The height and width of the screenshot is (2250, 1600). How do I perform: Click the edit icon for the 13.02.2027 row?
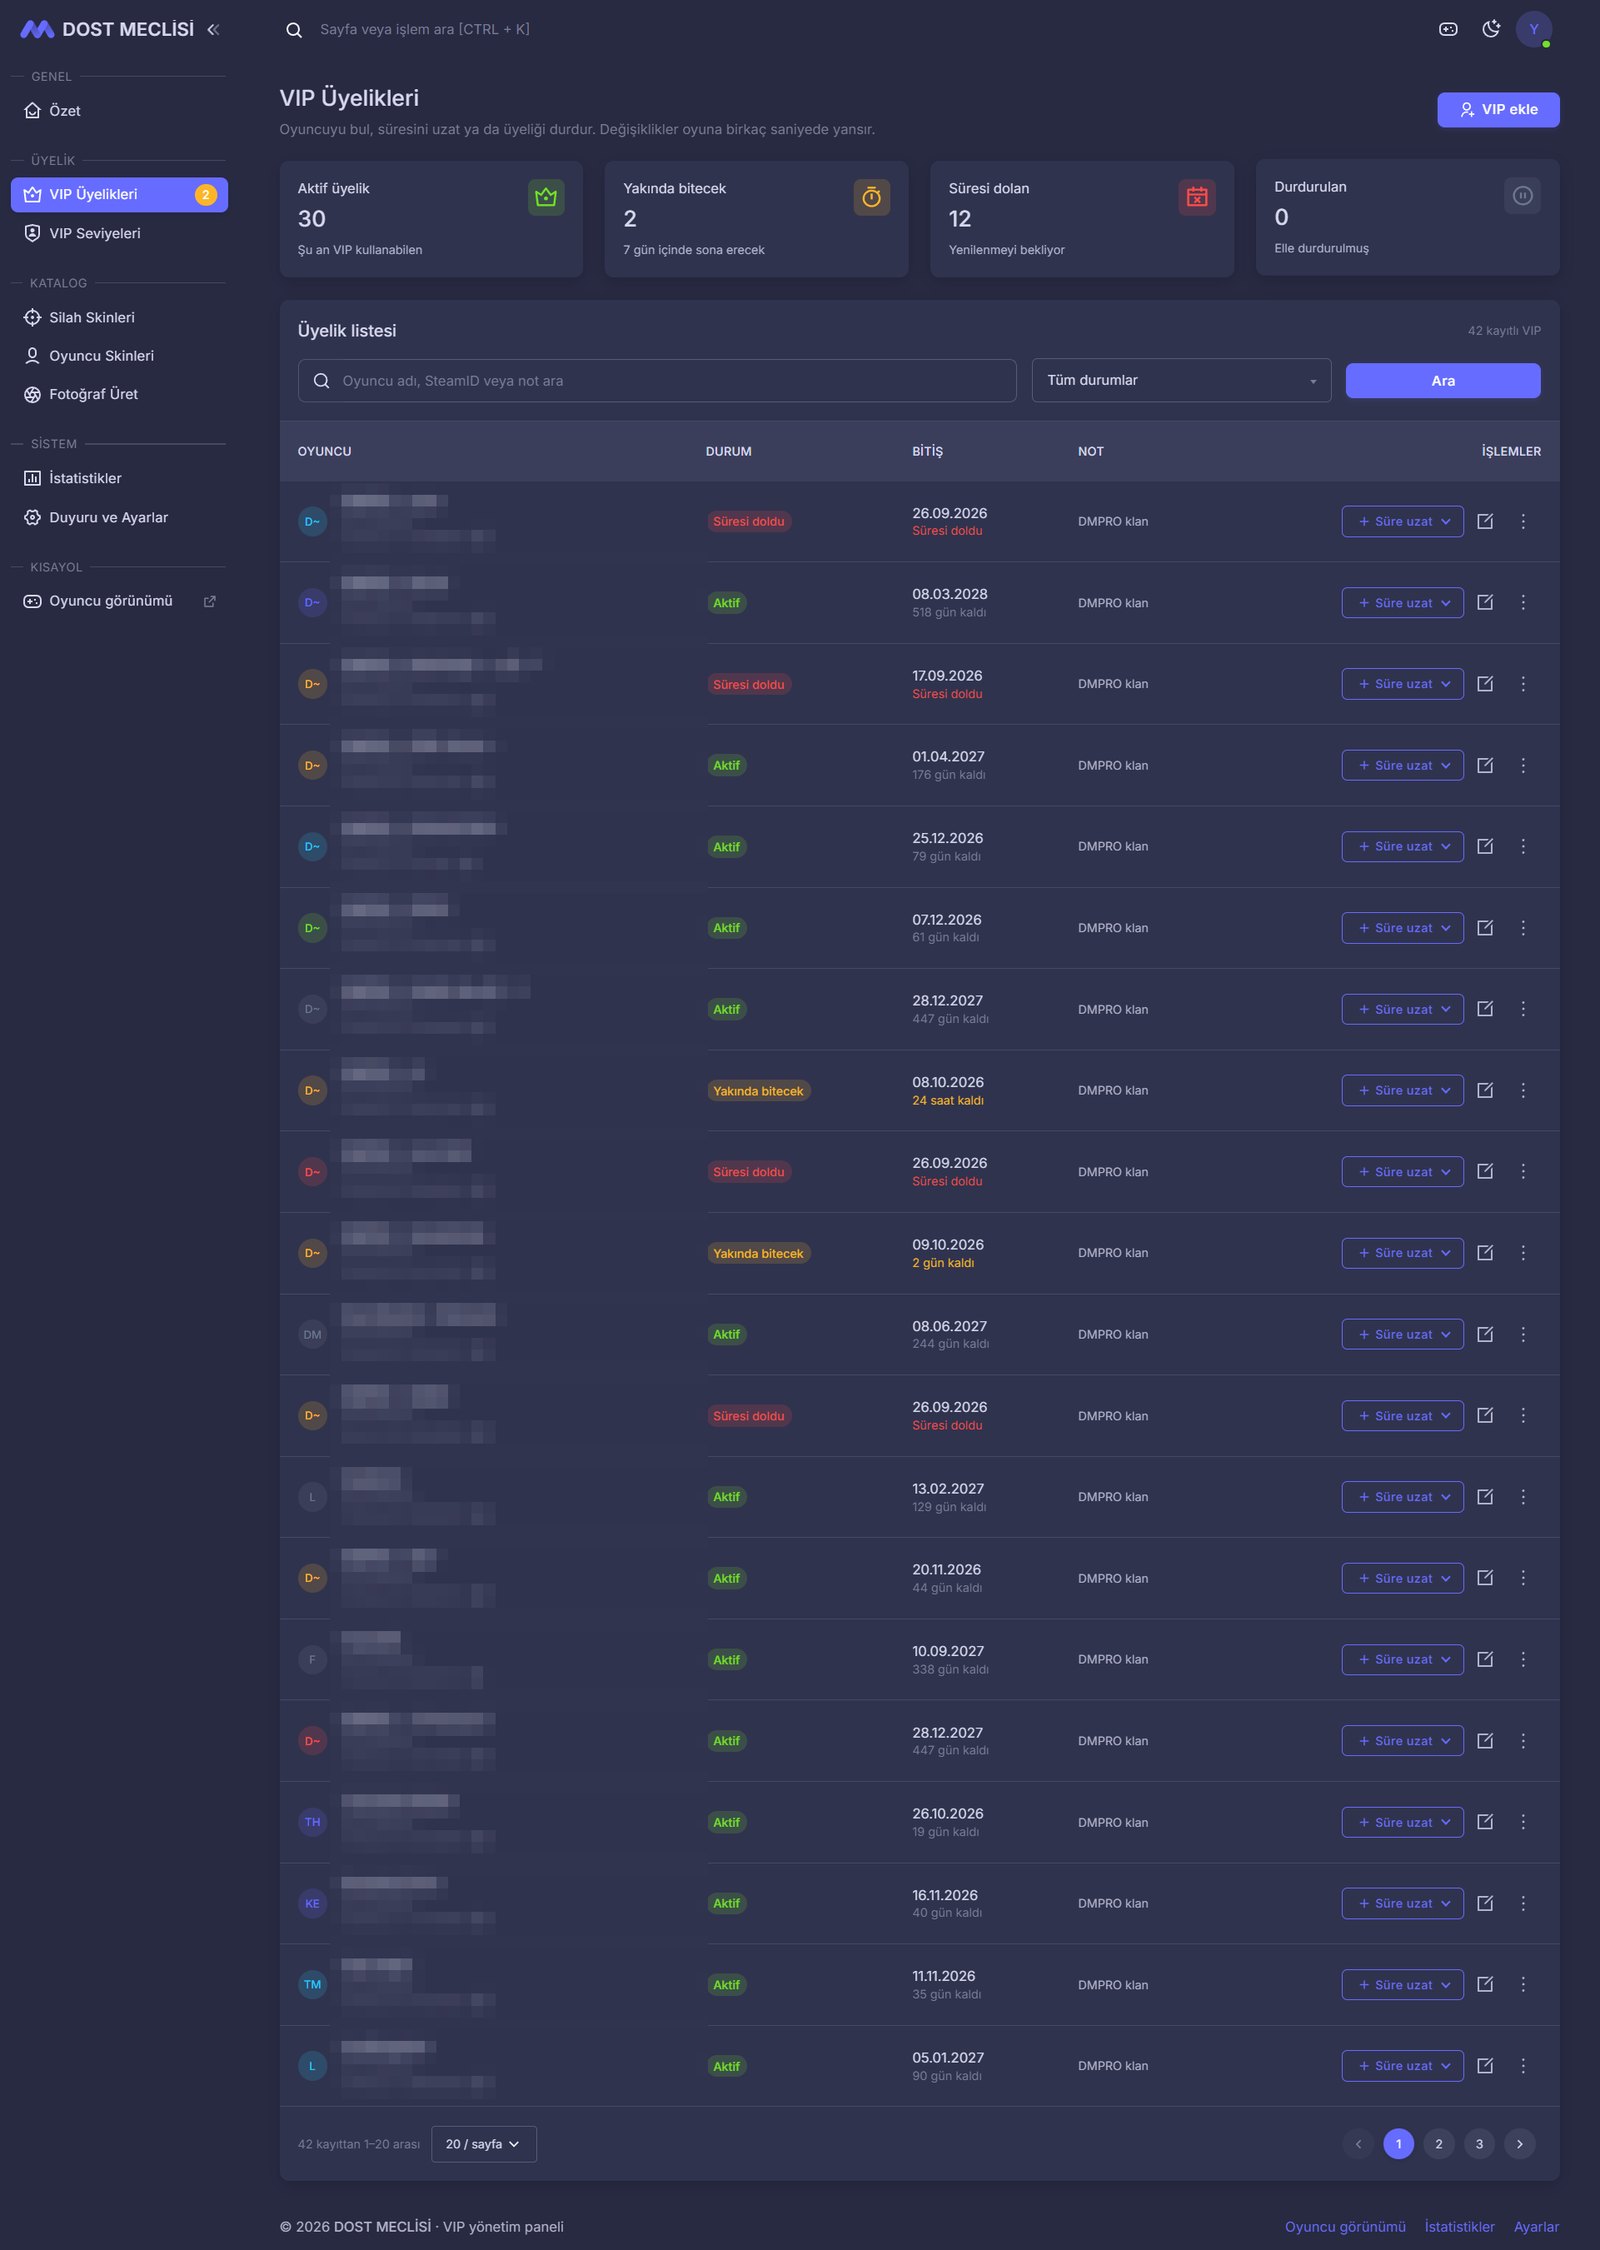pyautogui.click(x=1485, y=1496)
